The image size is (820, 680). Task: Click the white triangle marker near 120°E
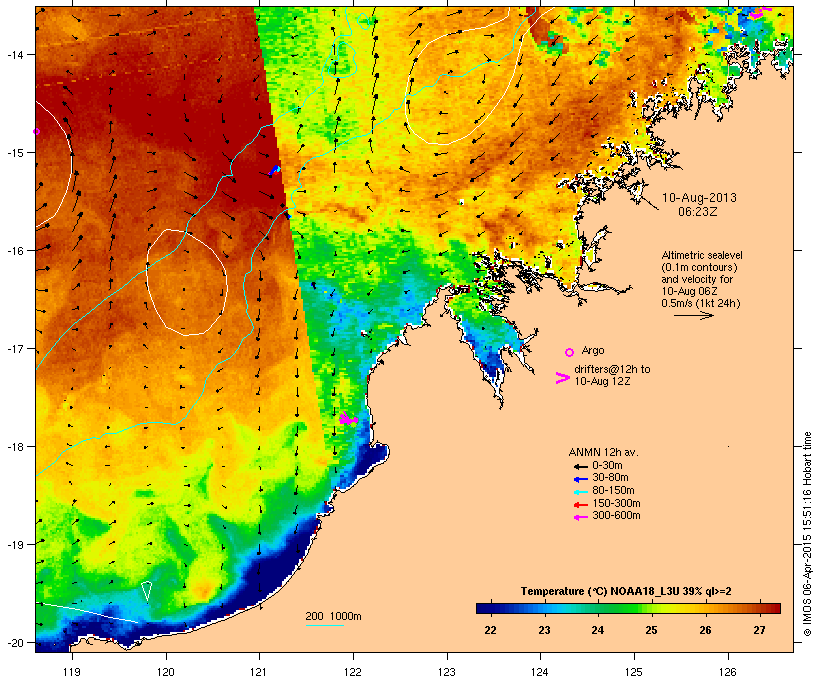pos(146,591)
